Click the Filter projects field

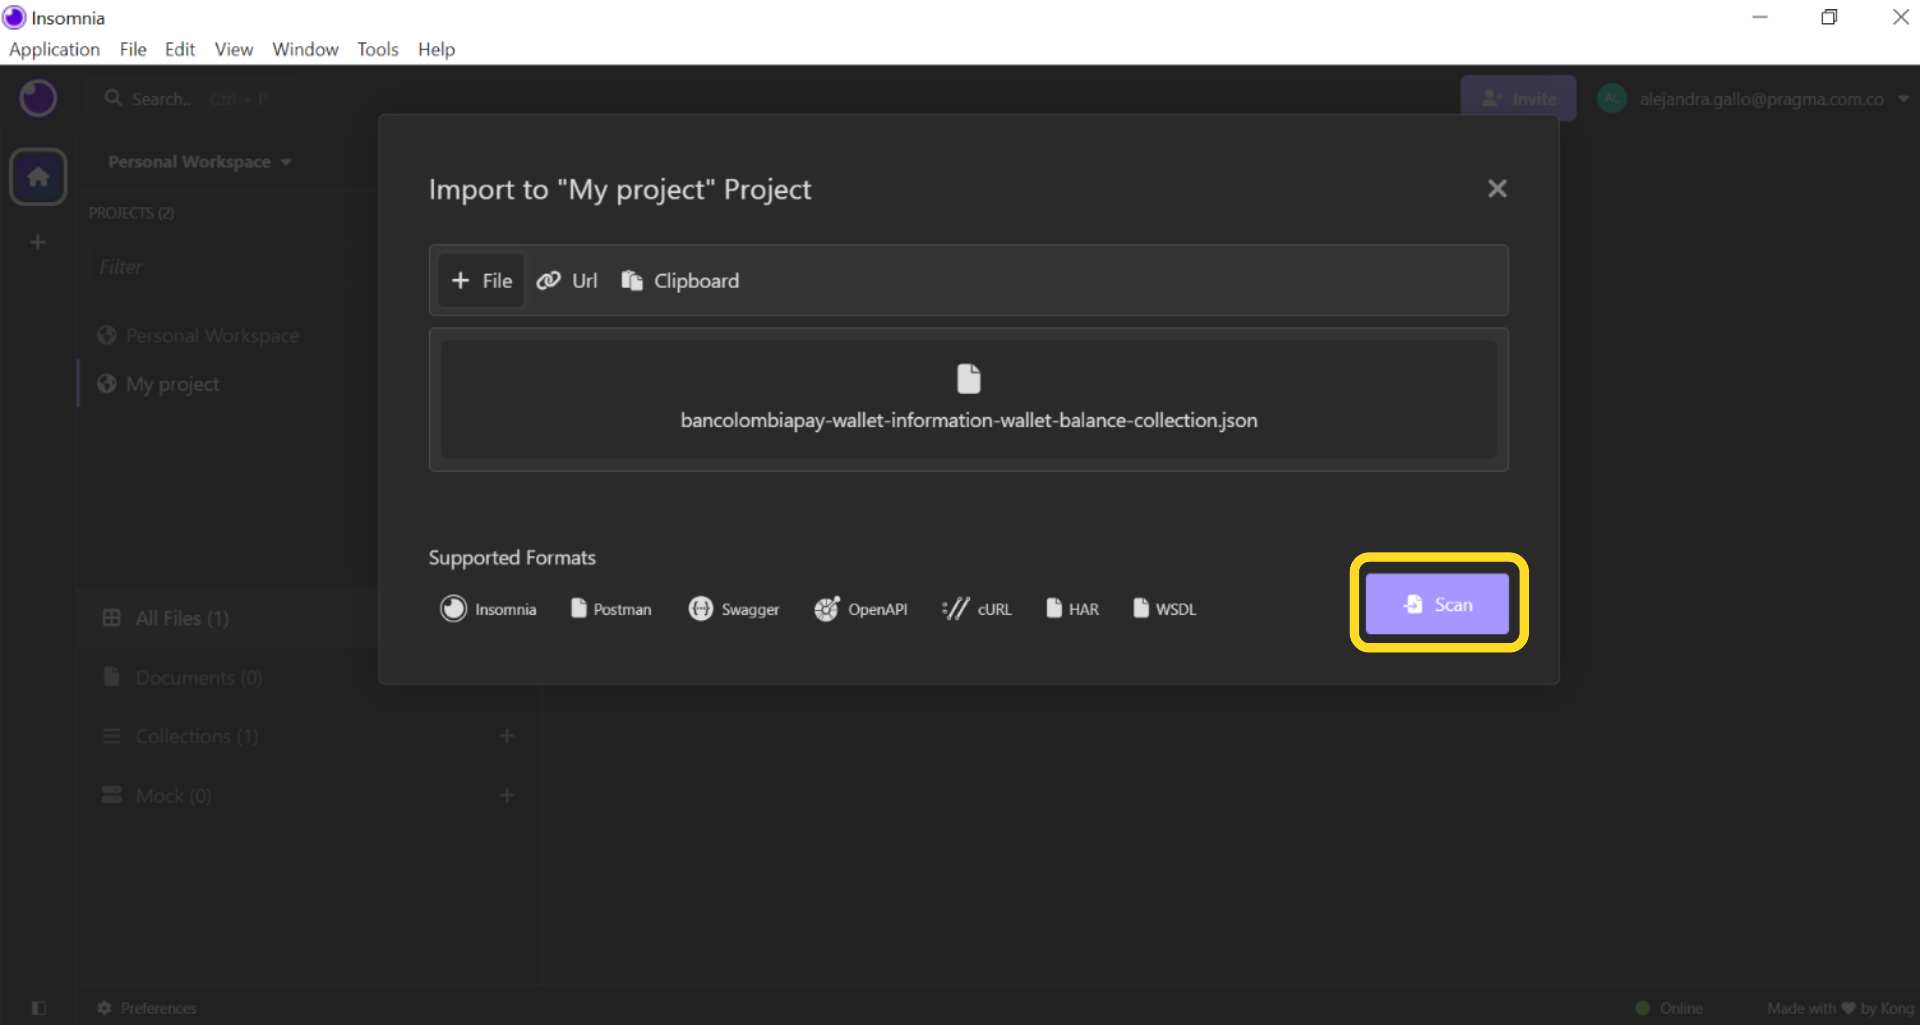tap(230, 267)
